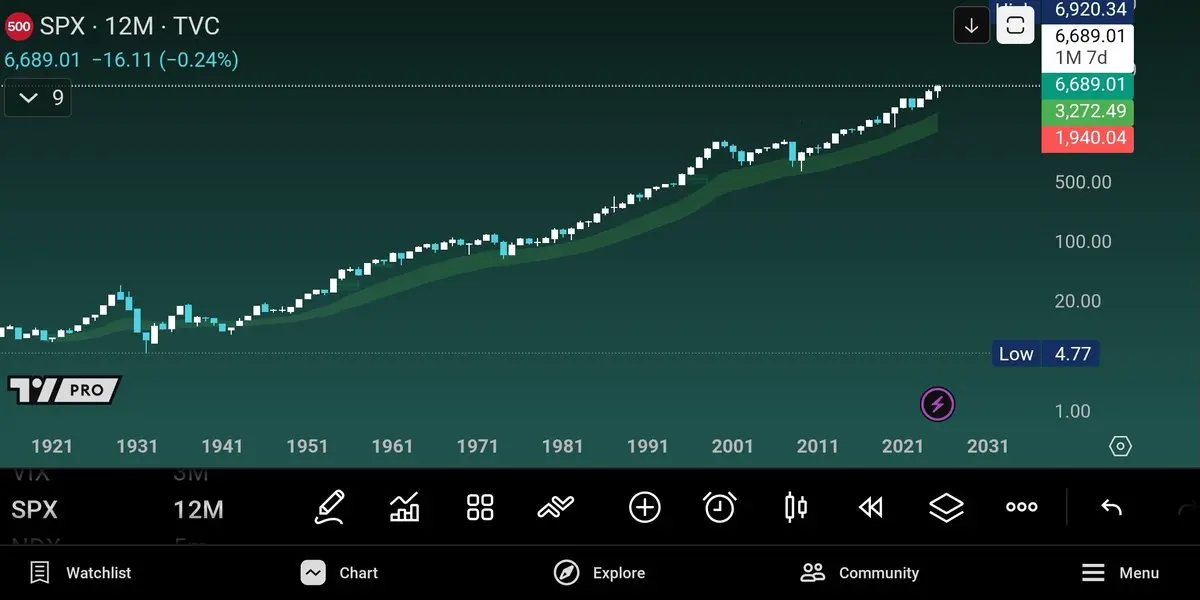This screenshot has height=600, width=1200.
Task: Click the Low 4.77 price label
Action: pos(1045,354)
